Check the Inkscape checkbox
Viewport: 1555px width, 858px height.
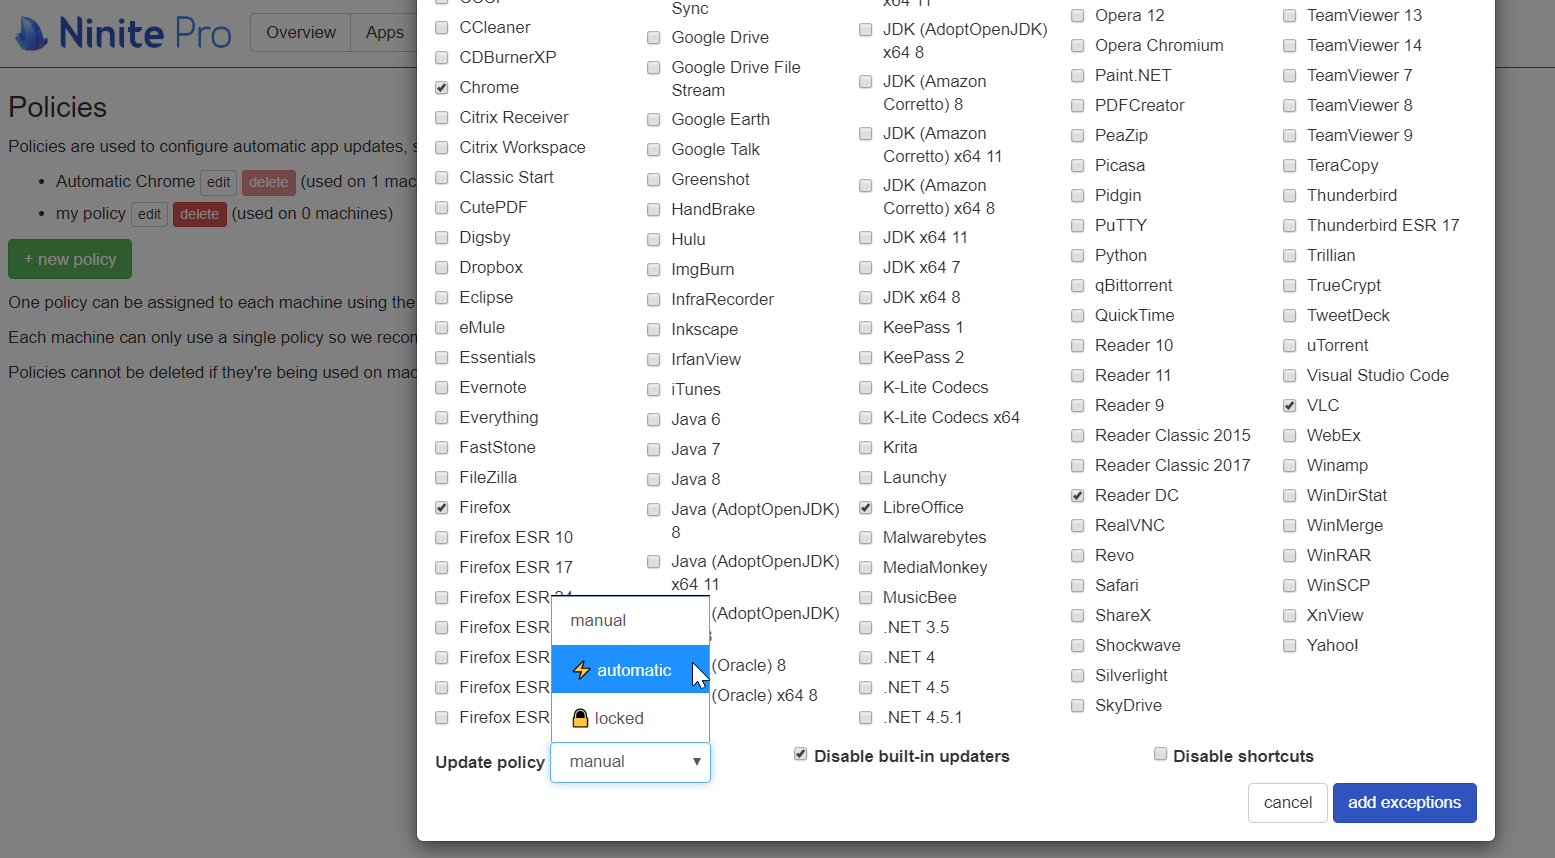[x=653, y=330]
